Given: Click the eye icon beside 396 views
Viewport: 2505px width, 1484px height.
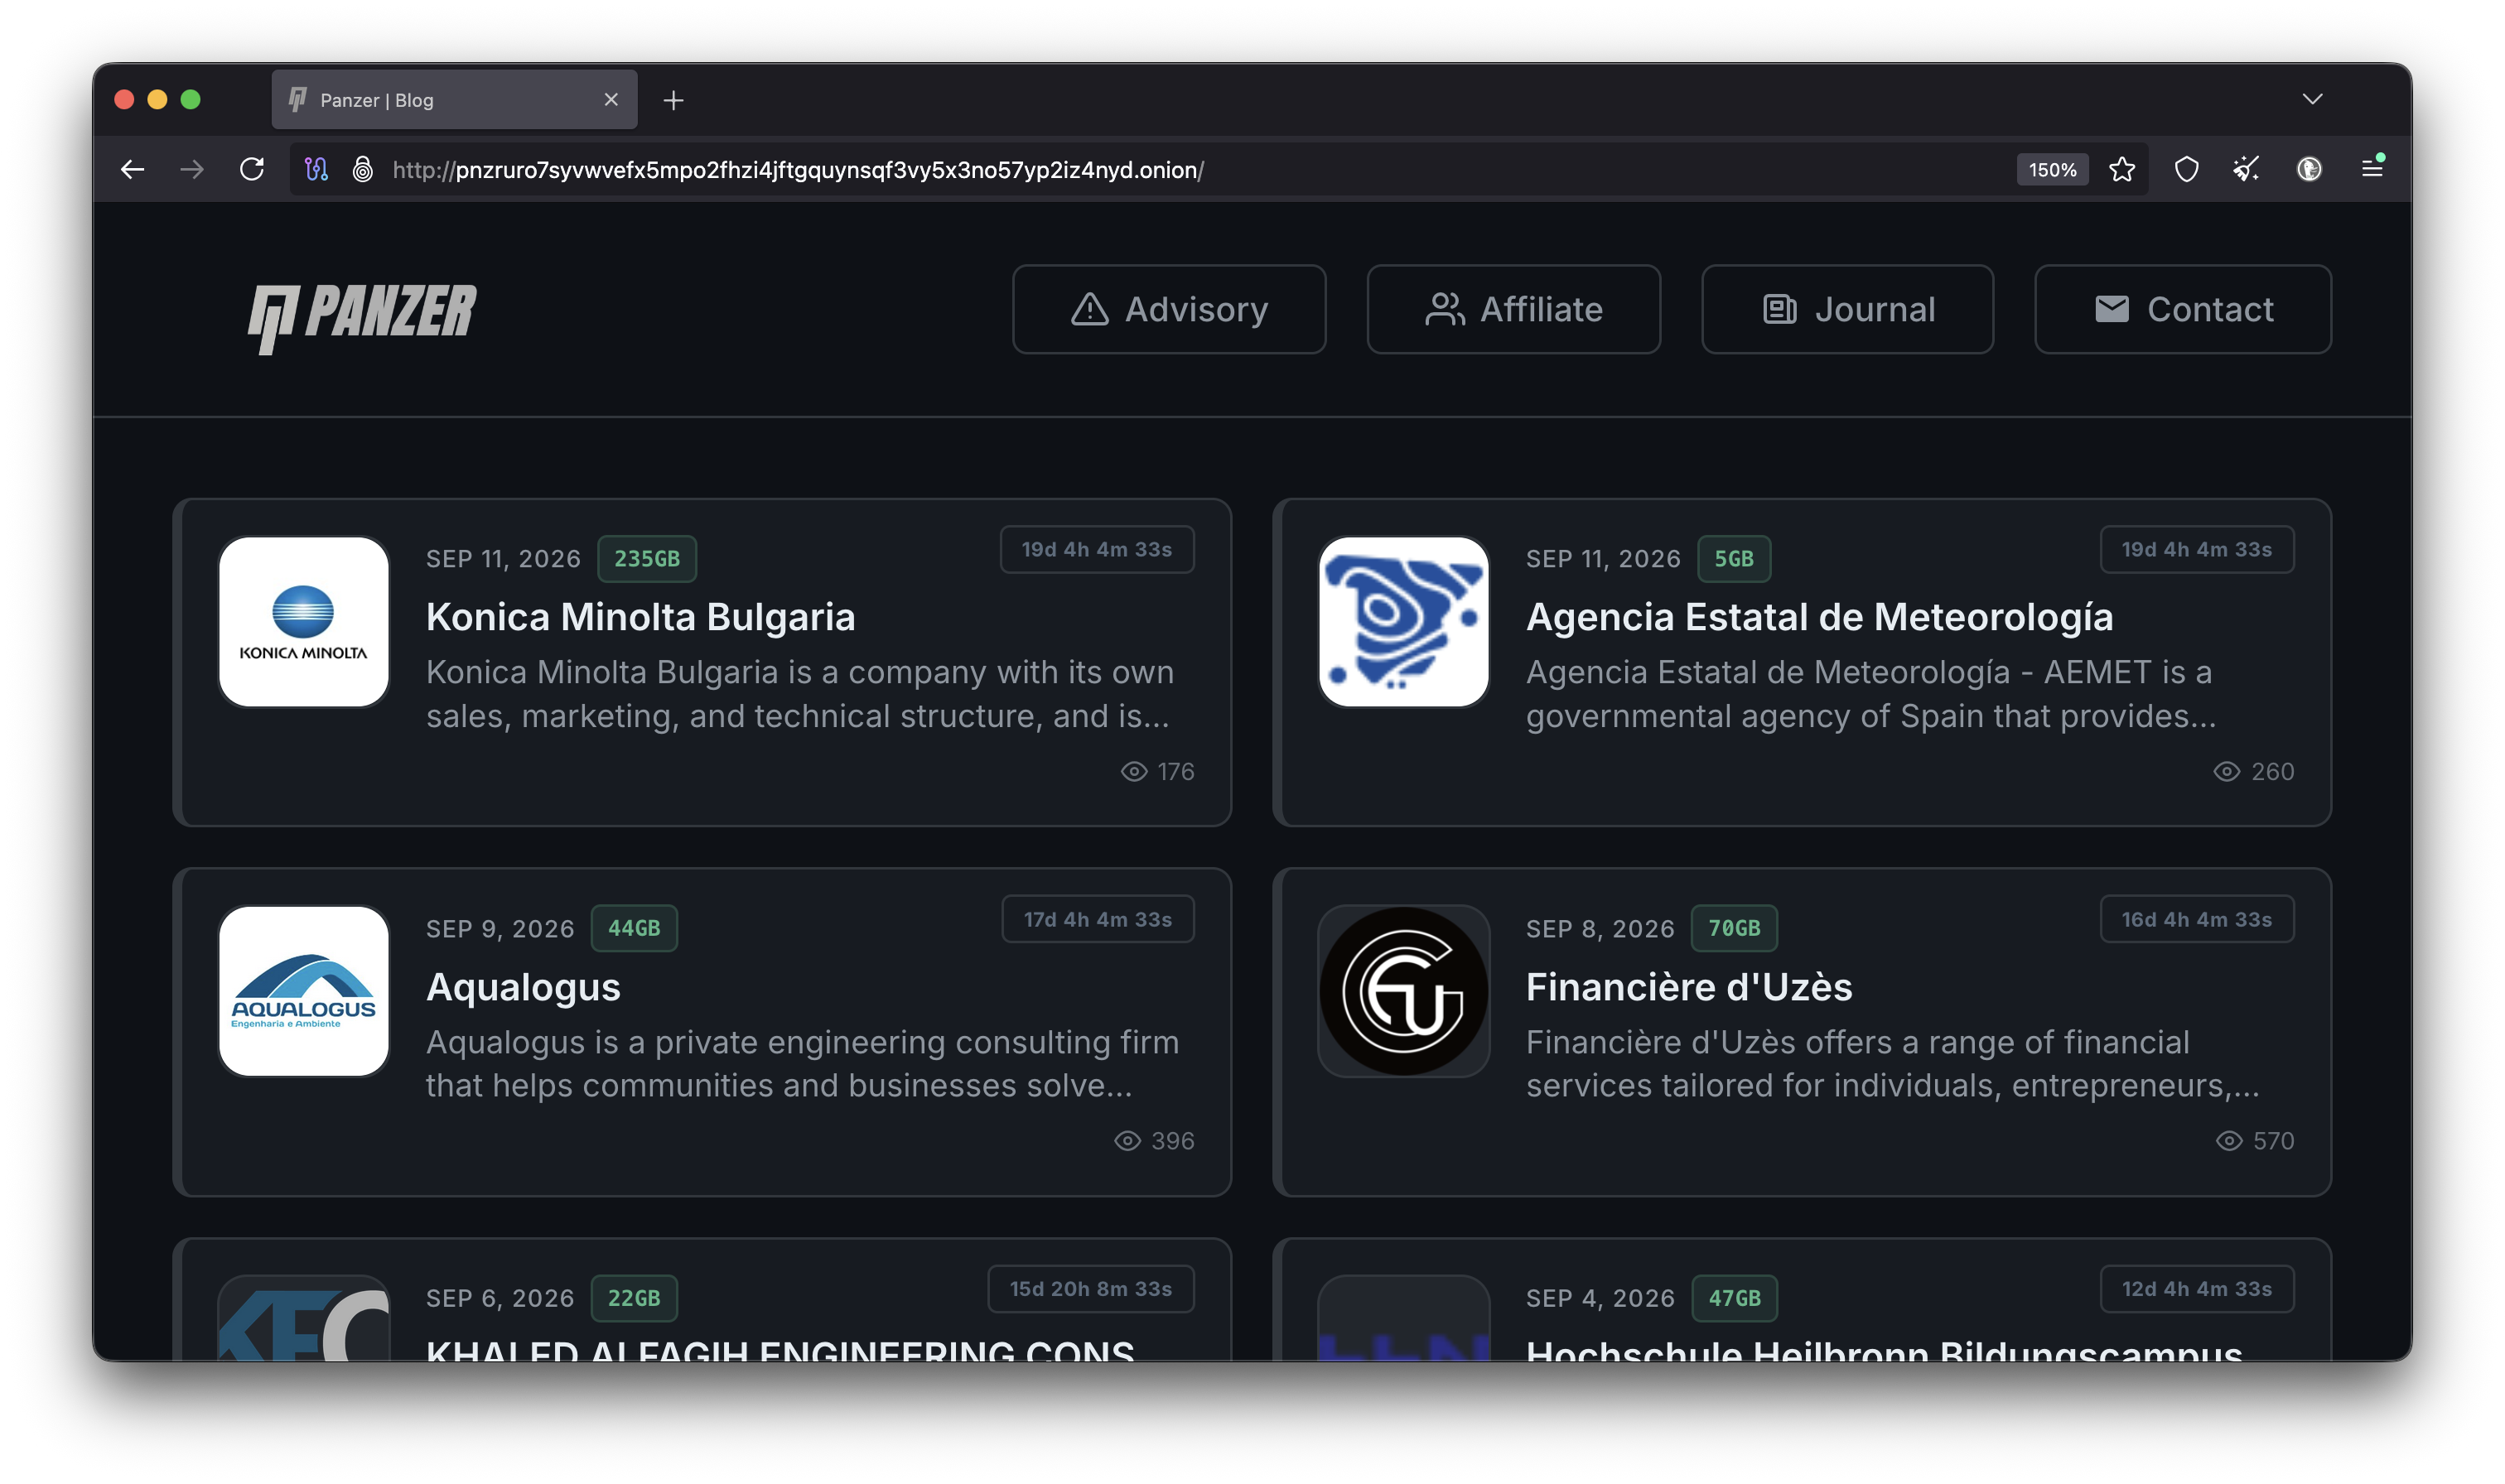Looking at the screenshot, I should pos(1127,1141).
